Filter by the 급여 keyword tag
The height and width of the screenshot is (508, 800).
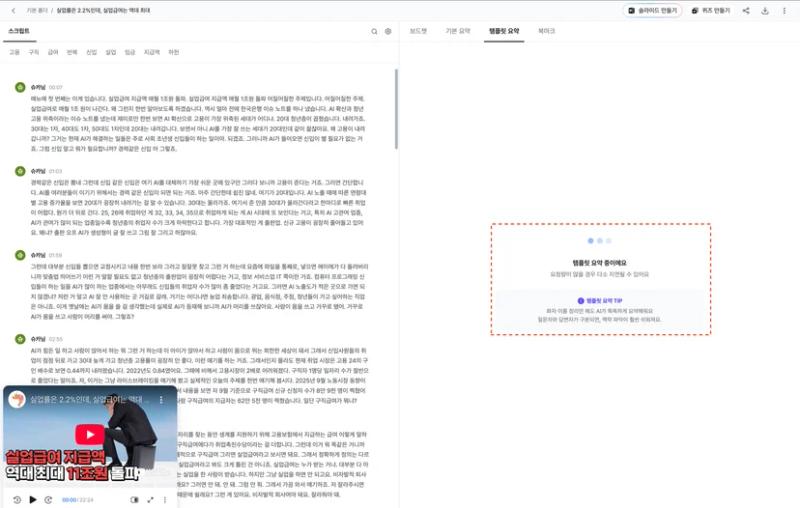tap(53, 52)
